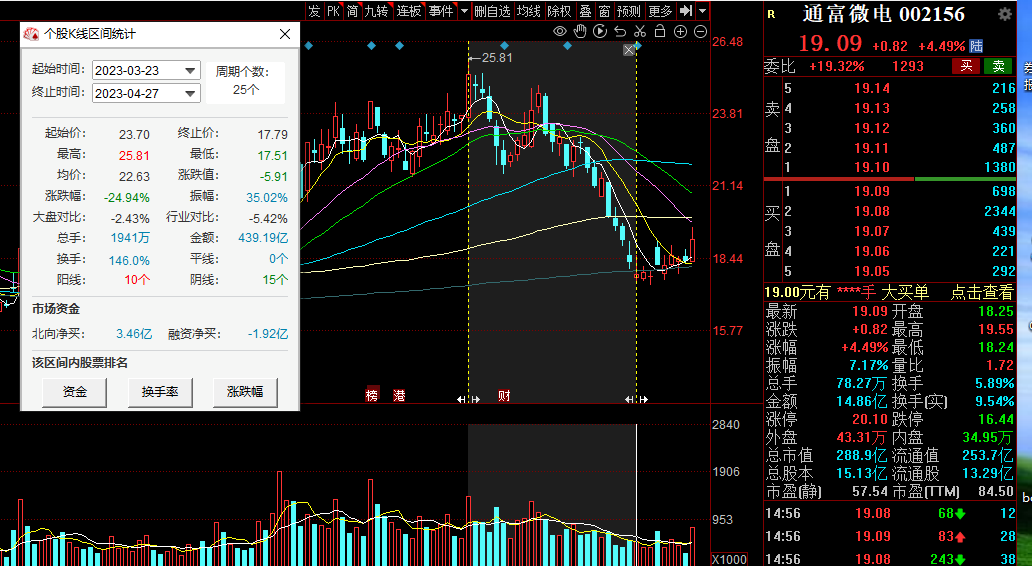Expand the dropdown arrow after 事件
This screenshot has width=1032, height=566.
(464, 11)
